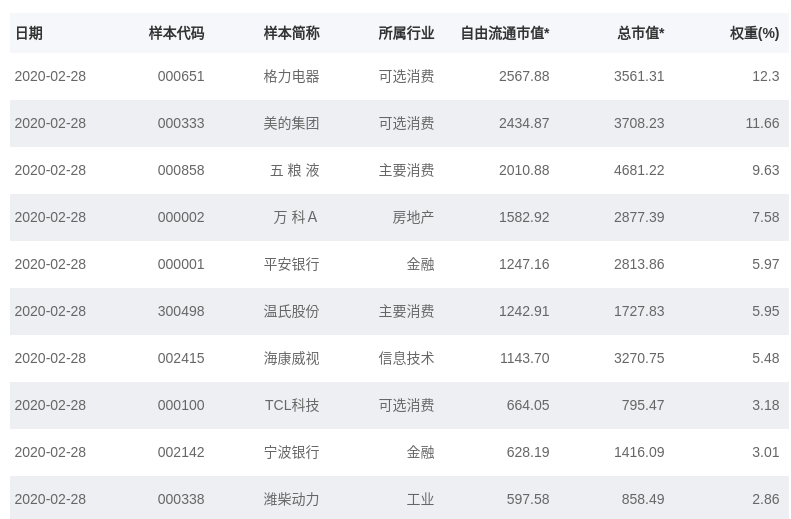Click total market cap 3708.23
The image size is (791, 519).
point(639,123)
